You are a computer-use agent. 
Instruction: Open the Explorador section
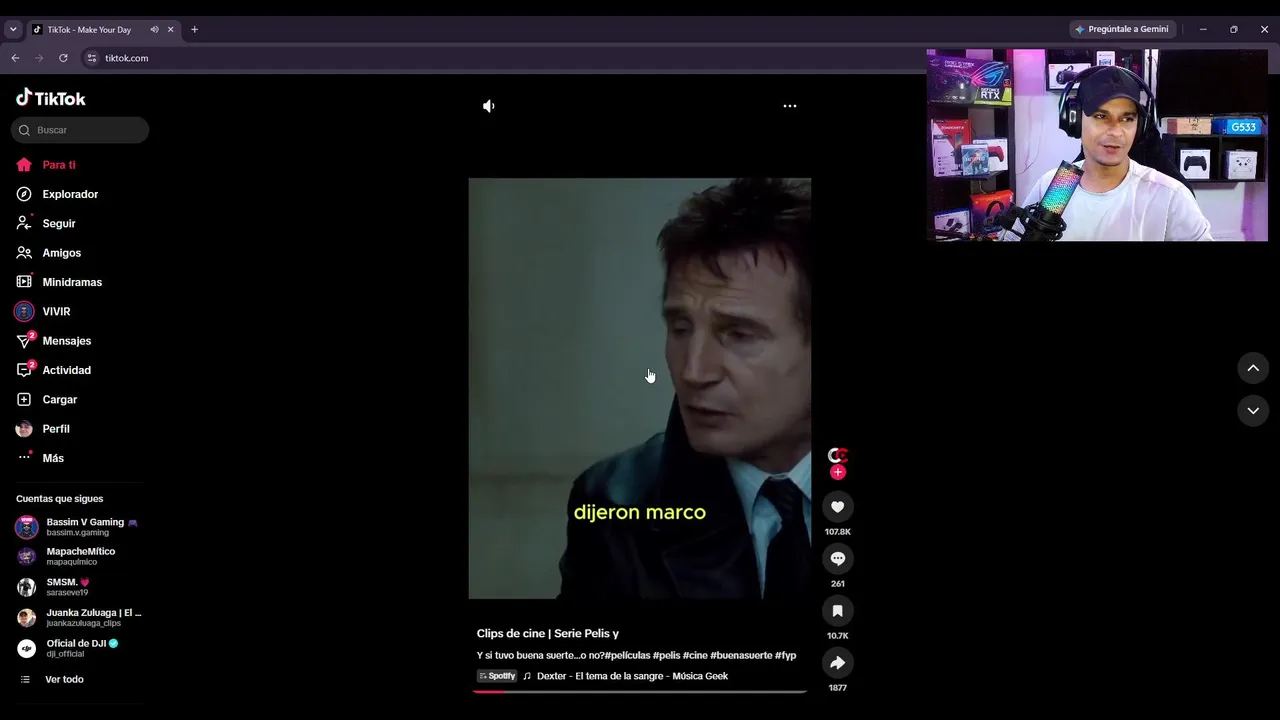(x=57, y=194)
